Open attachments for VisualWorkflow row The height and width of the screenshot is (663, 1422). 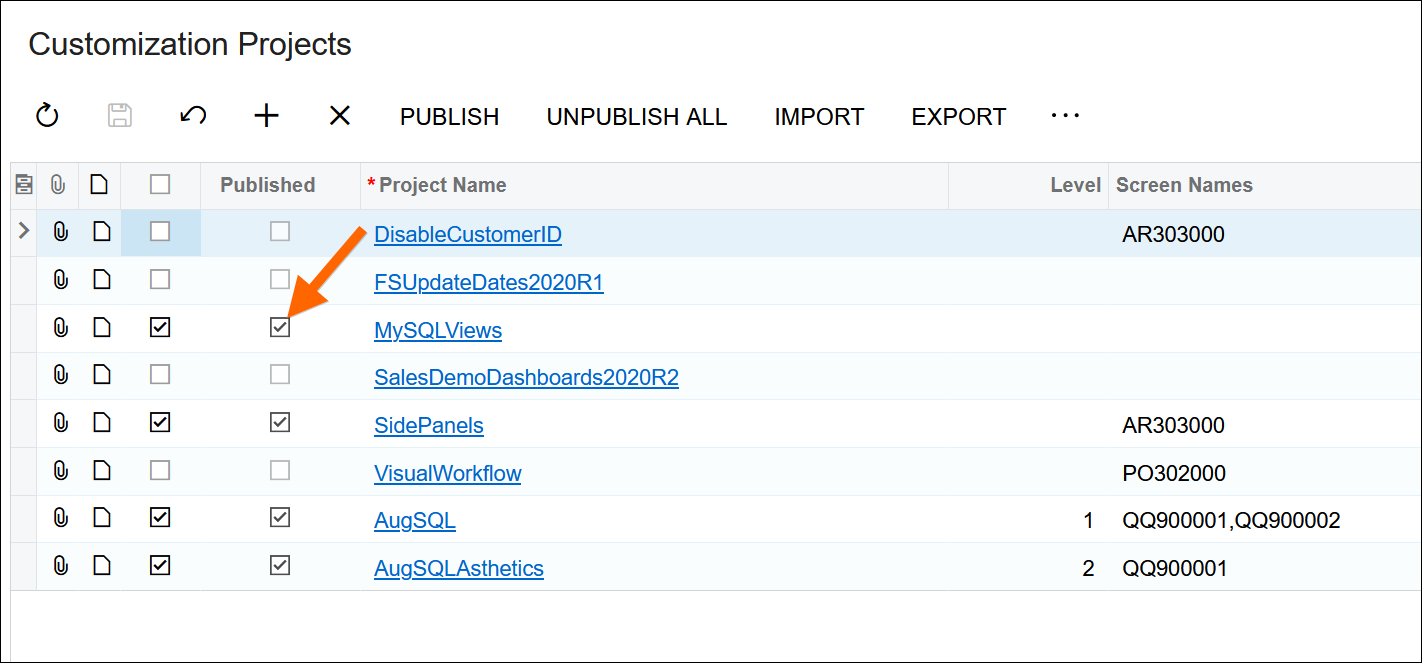pos(60,471)
